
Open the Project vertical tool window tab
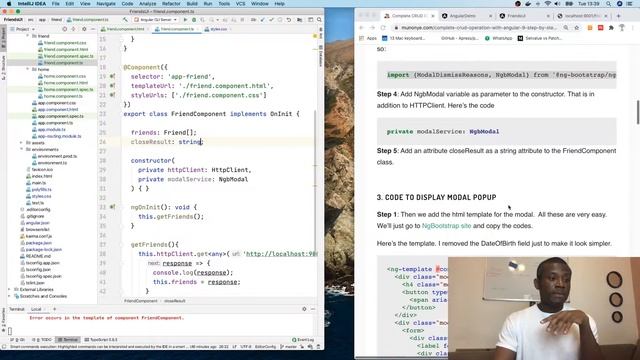coord(3,39)
